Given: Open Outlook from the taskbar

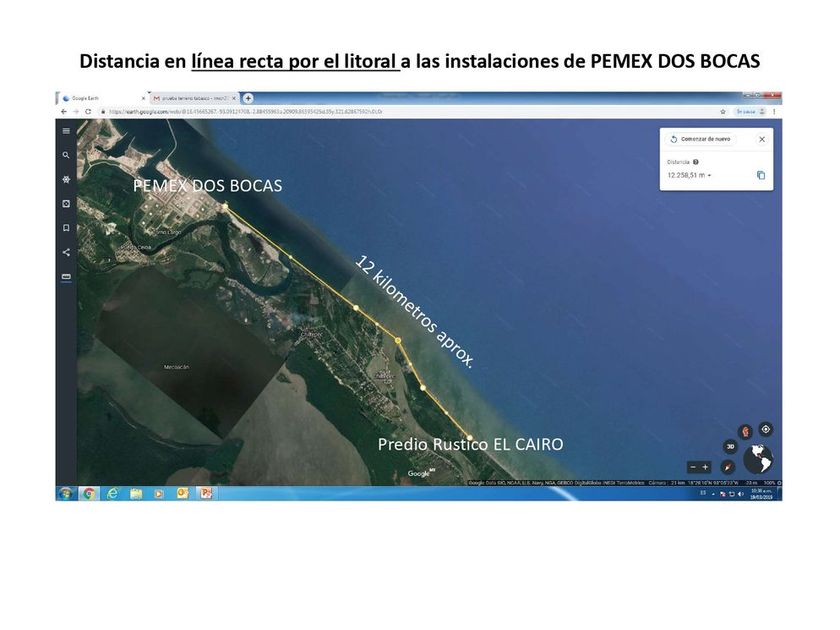Looking at the screenshot, I should (x=183, y=493).
